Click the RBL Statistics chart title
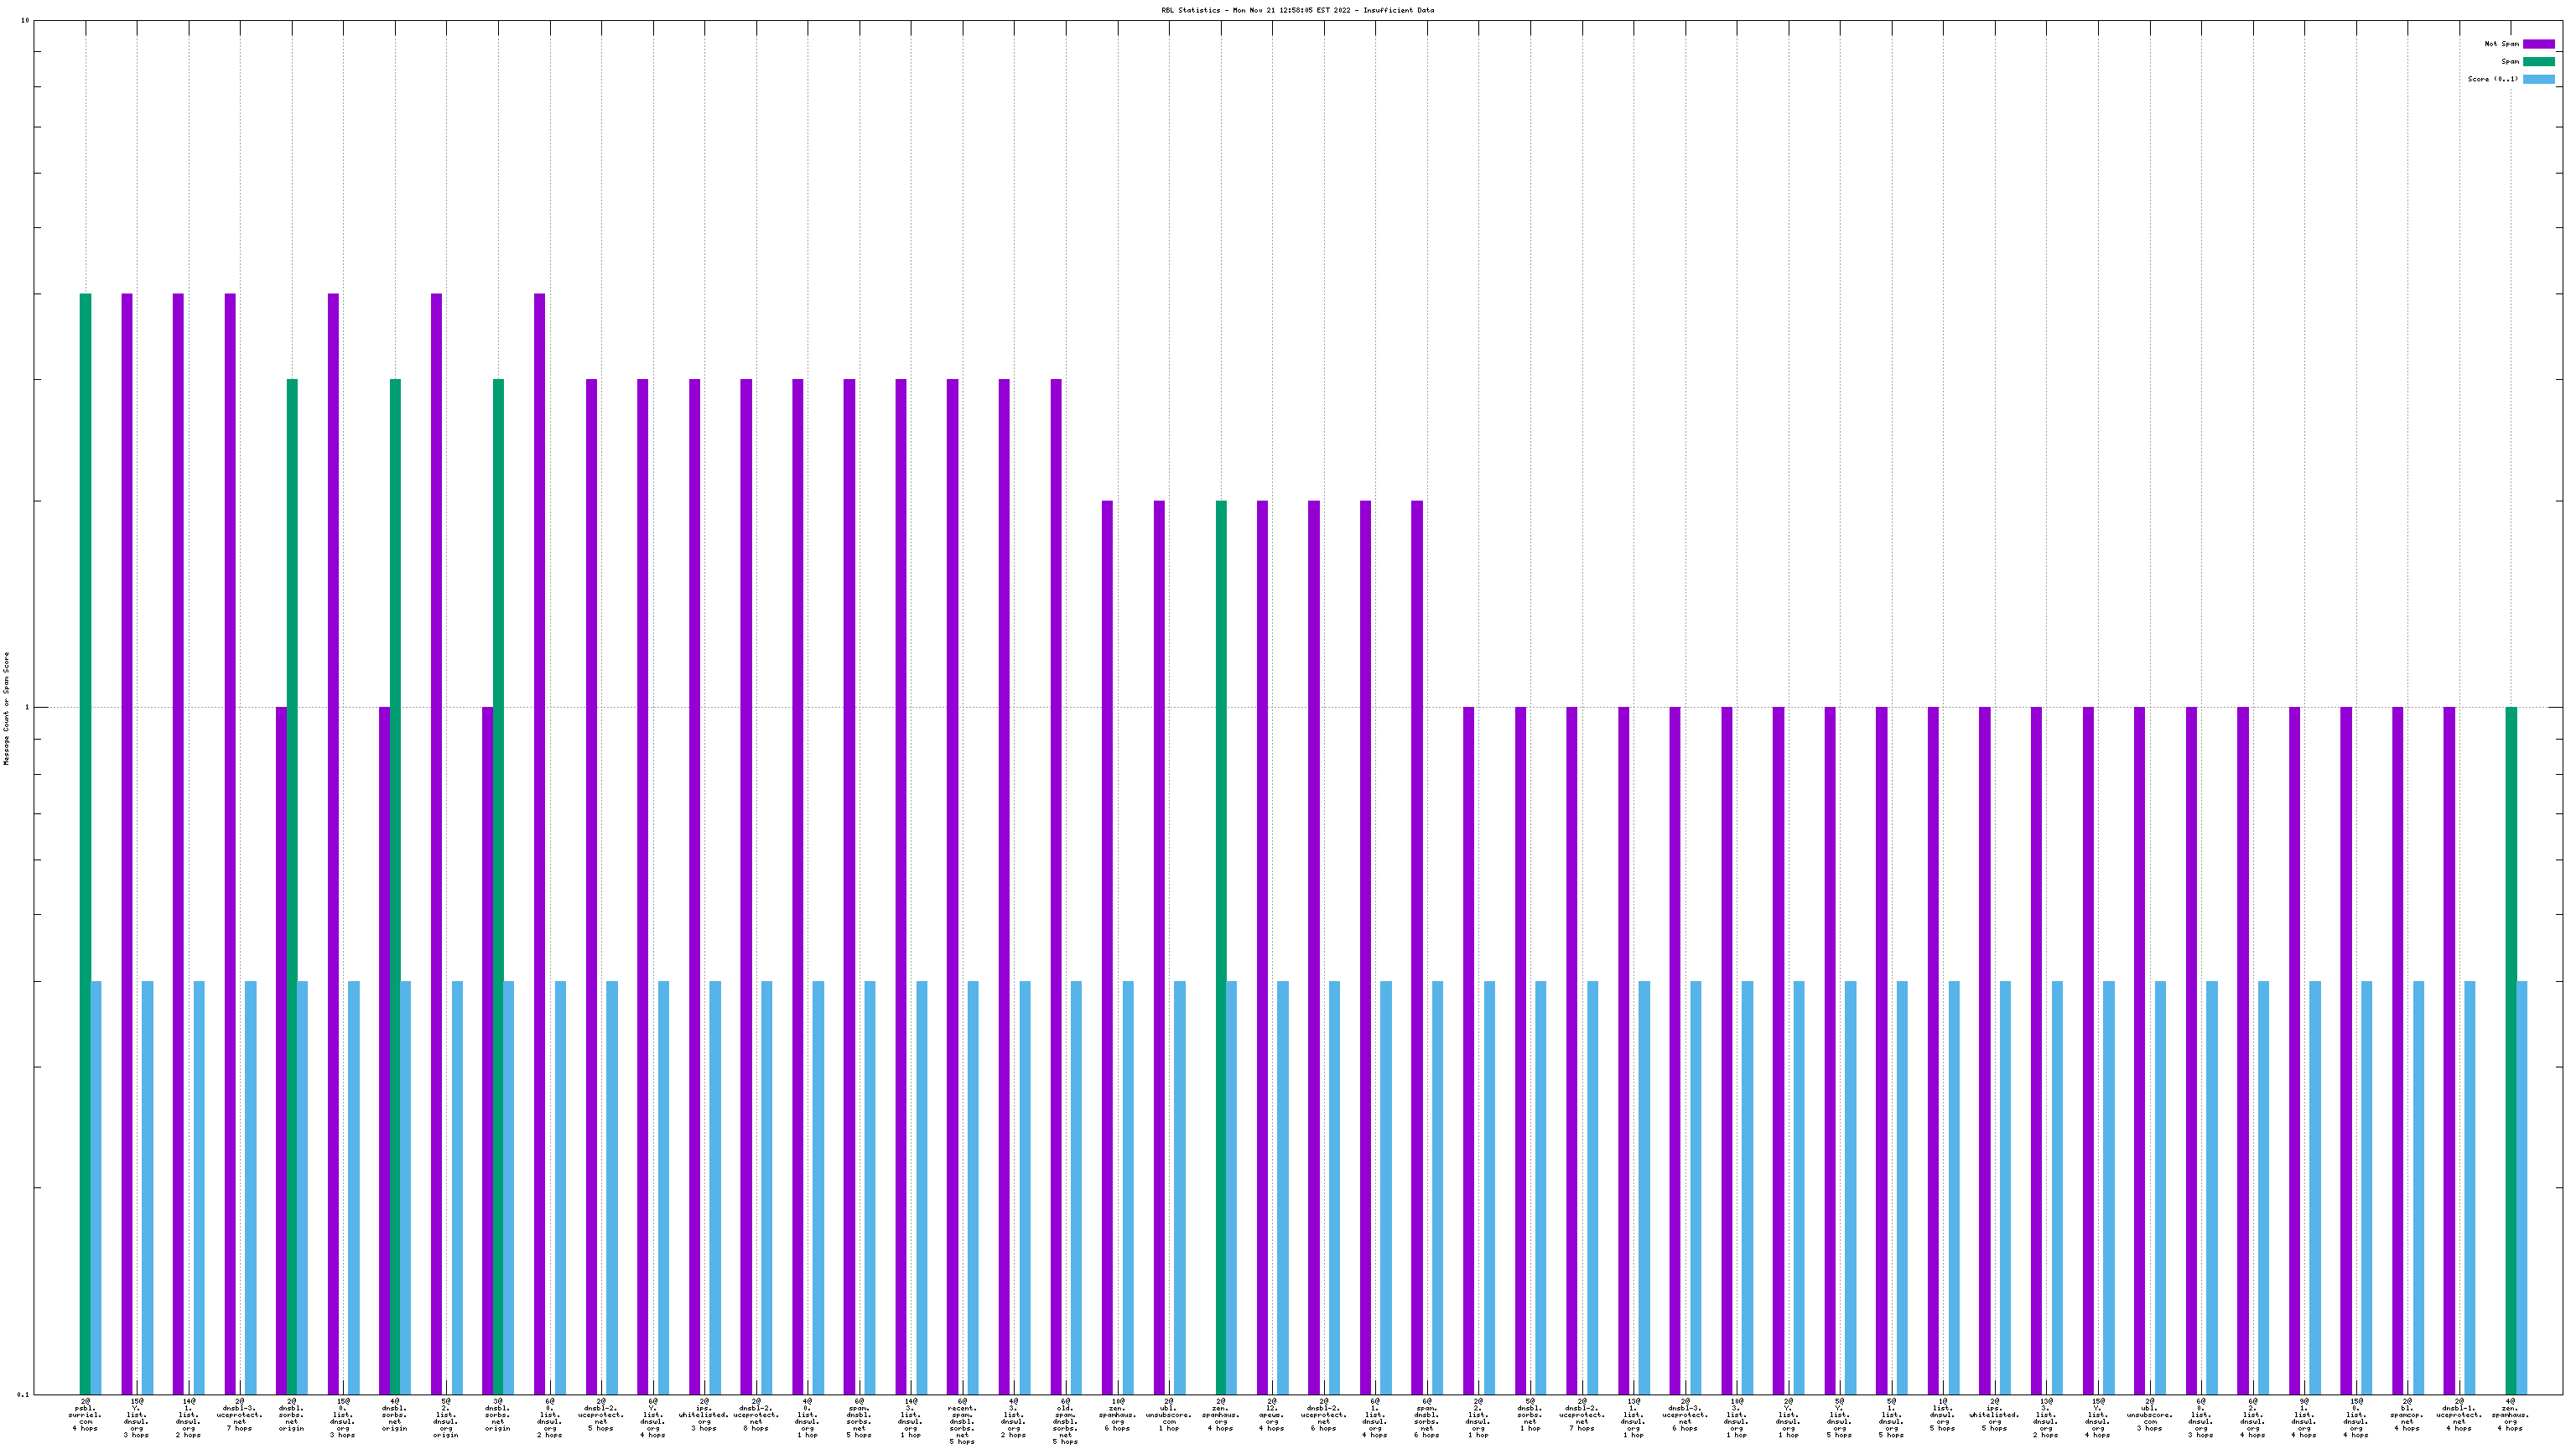Image resolution: width=2576 pixels, height=1449 pixels. pyautogui.click(x=1297, y=10)
